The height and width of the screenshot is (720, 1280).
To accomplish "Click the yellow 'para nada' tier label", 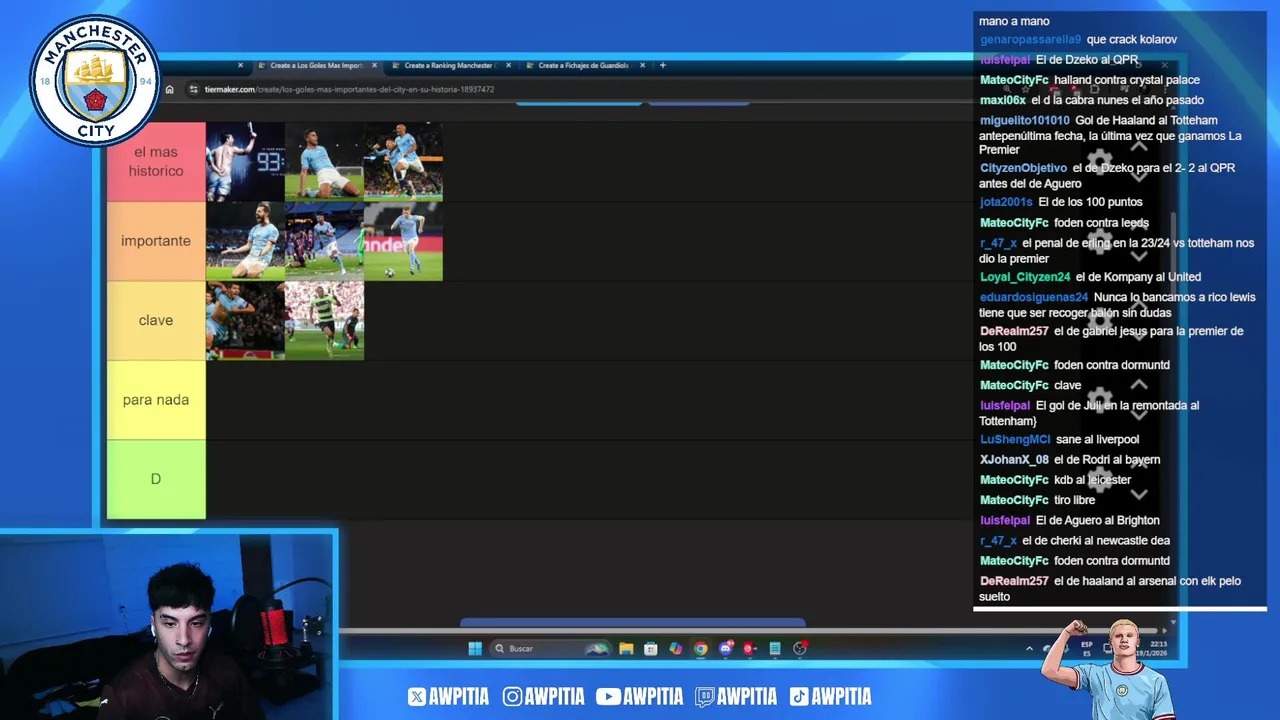I will (x=156, y=399).
